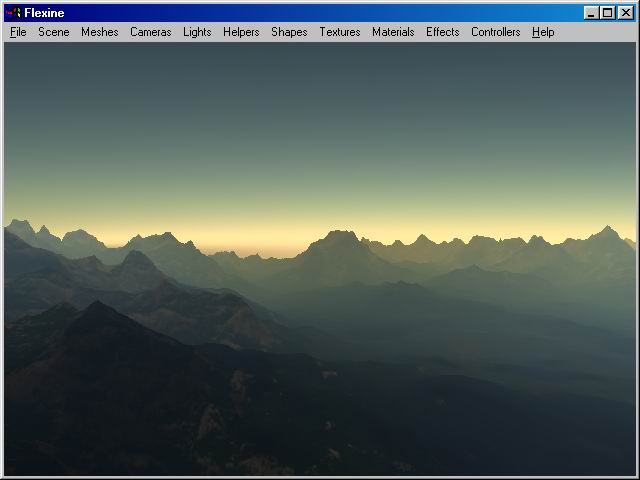Open the Lights menu
This screenshot has width=640, height=480.
(x=197, y=32)
